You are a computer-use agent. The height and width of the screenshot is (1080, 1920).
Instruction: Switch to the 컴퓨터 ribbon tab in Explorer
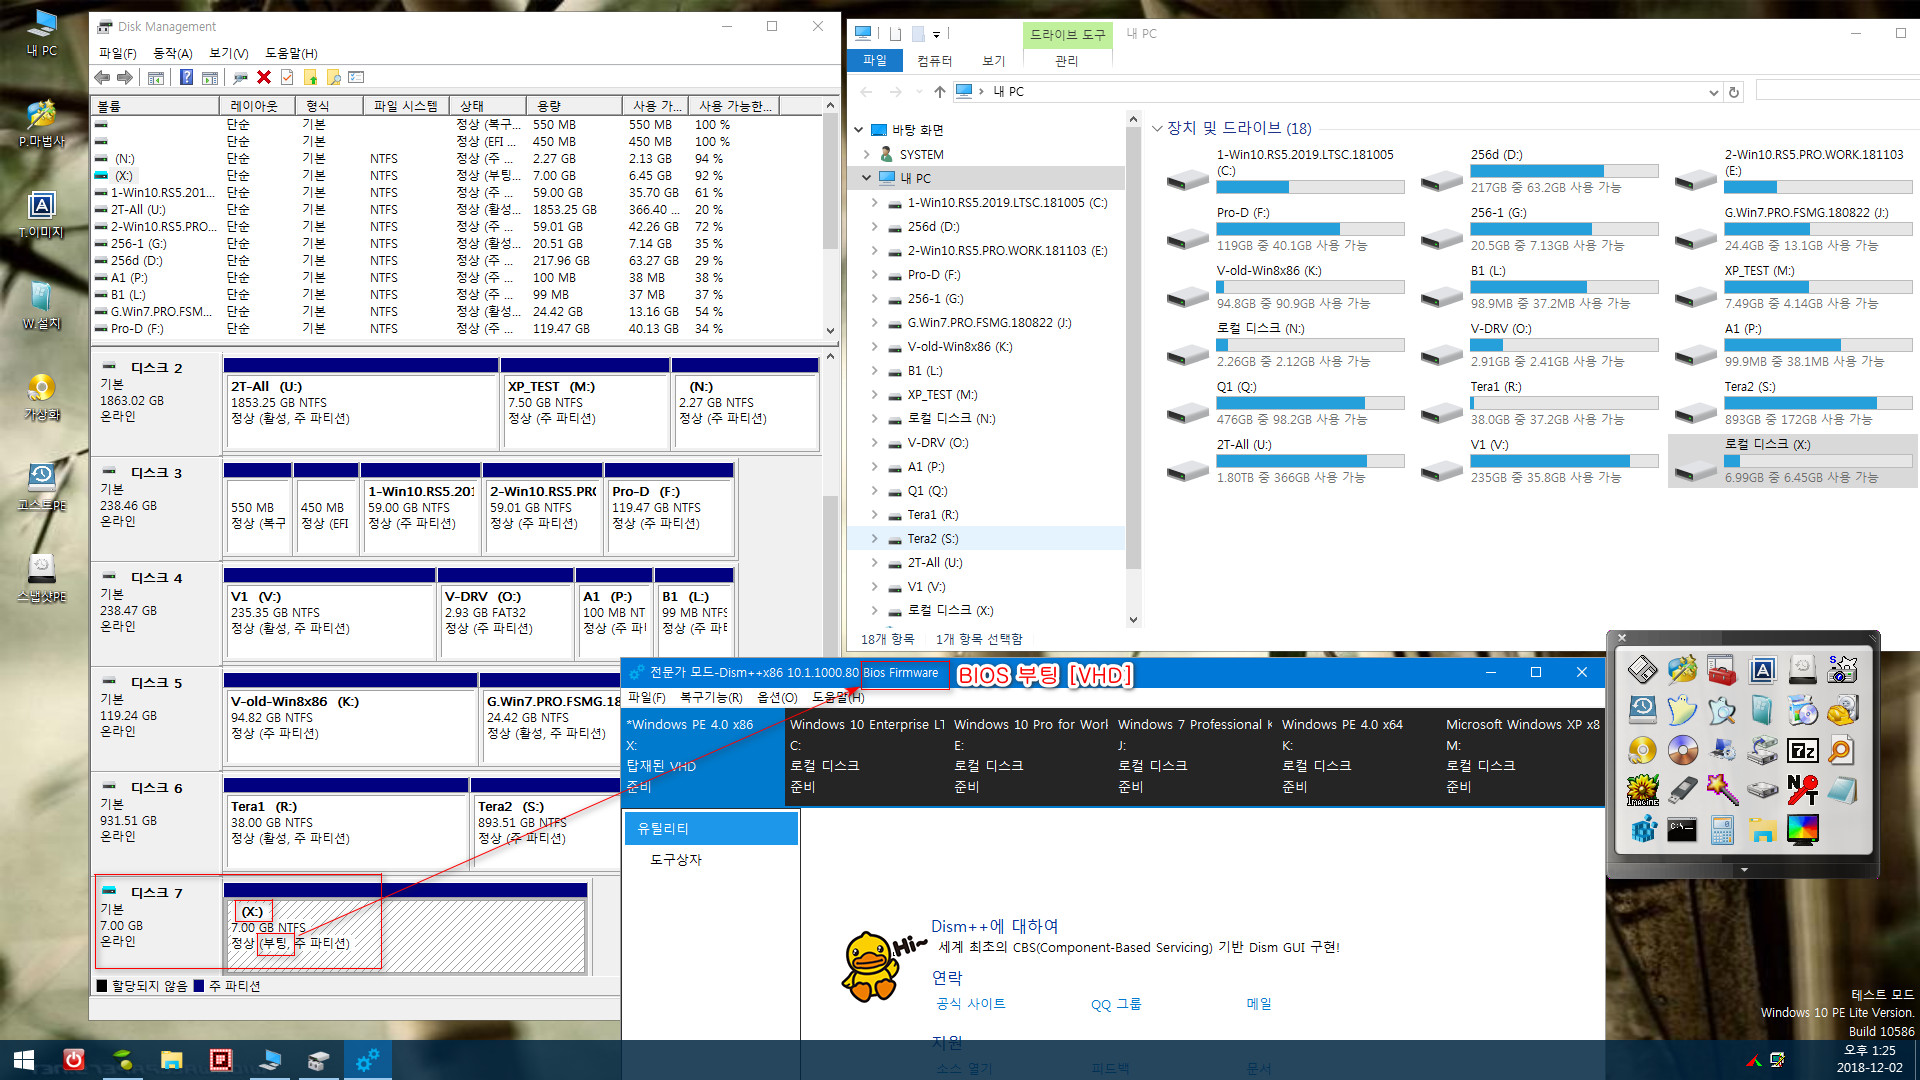pos(934,61)
